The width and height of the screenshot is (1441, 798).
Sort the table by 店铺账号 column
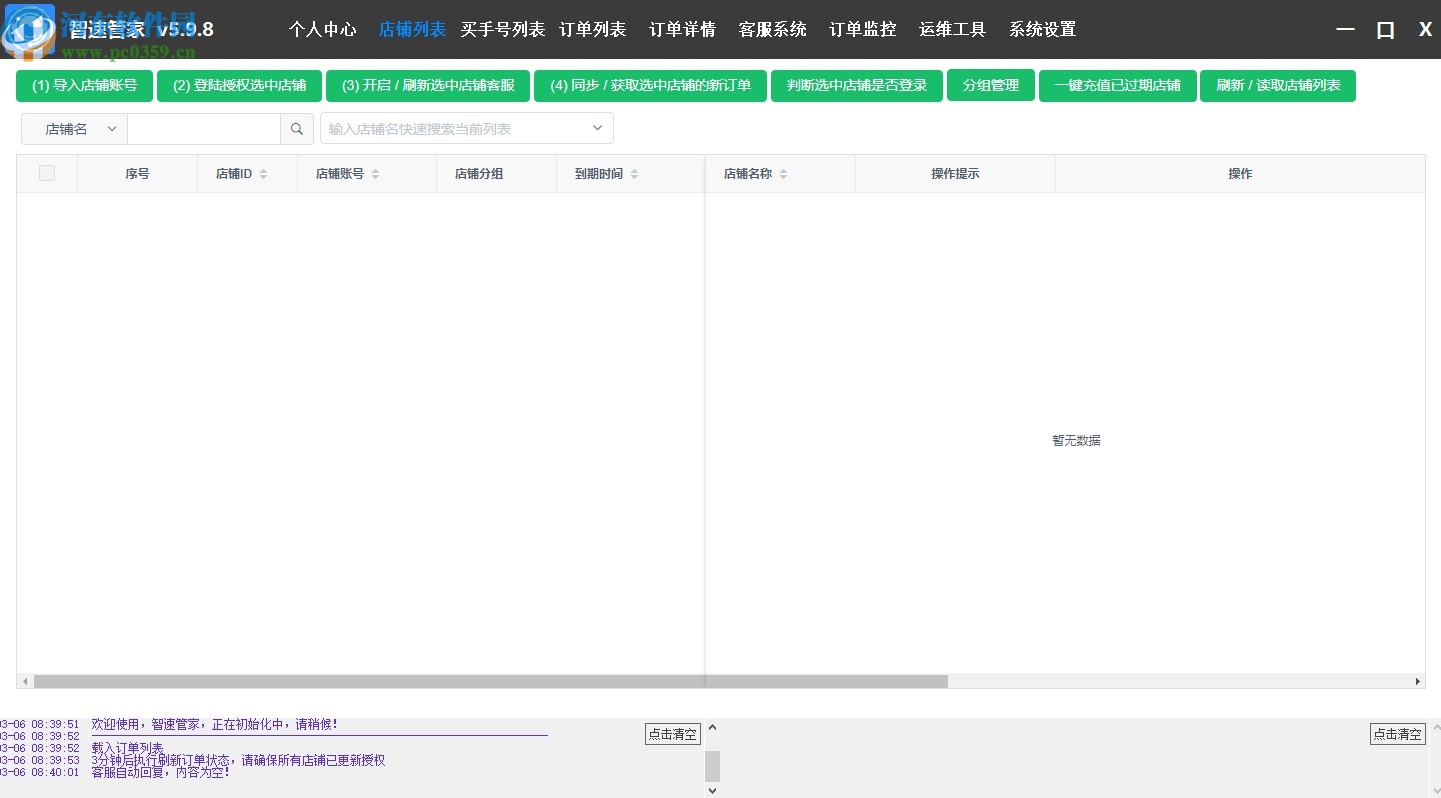click(x=376, y=173)
